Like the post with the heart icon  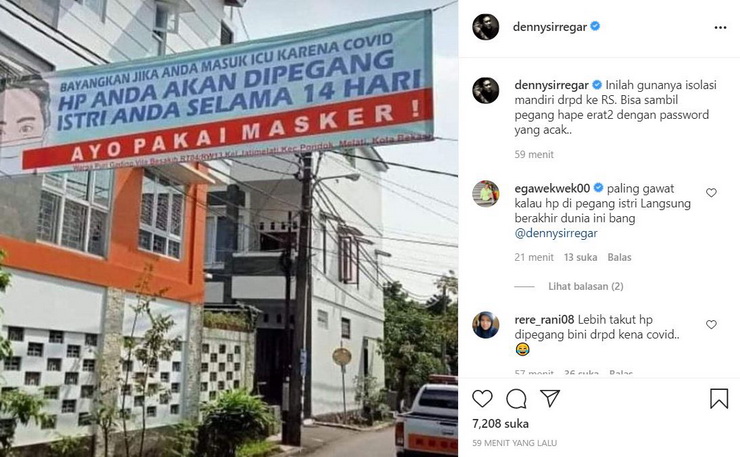coord(482,399)
